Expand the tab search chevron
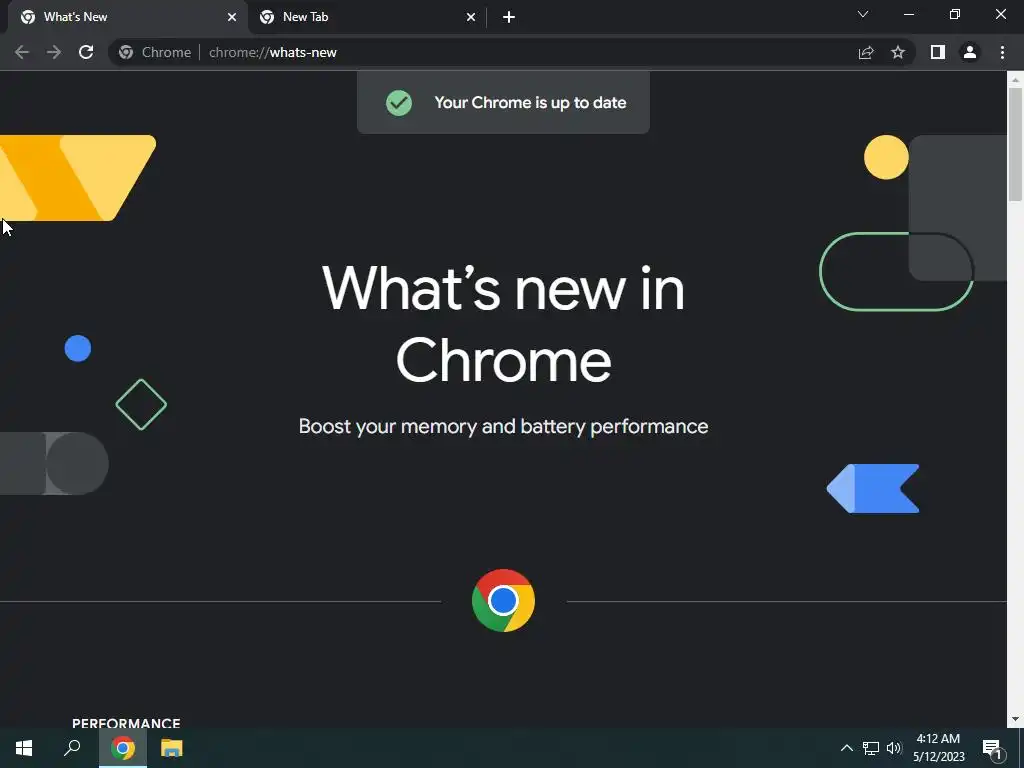The width and height of the screenshot is (1024, 768). [x=863, y=14]
